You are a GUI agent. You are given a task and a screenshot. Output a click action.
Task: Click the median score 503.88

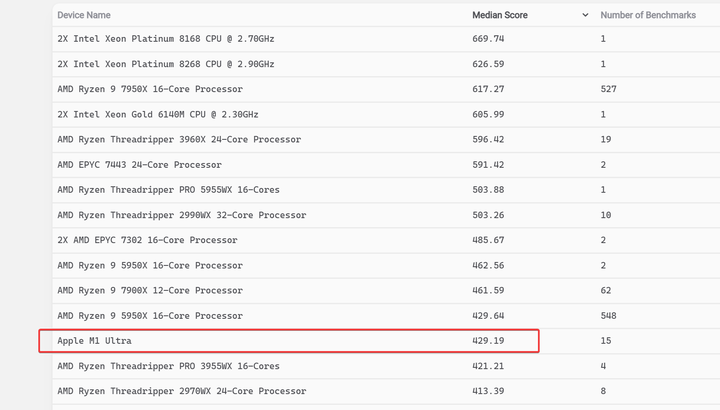click(x=488, y=190)
